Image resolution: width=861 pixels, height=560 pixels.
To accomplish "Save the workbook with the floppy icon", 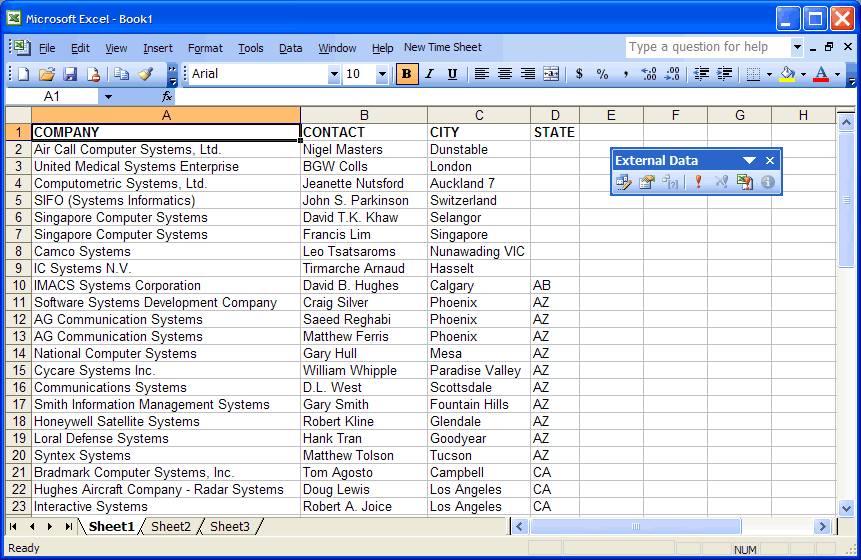I will (70, 74).
